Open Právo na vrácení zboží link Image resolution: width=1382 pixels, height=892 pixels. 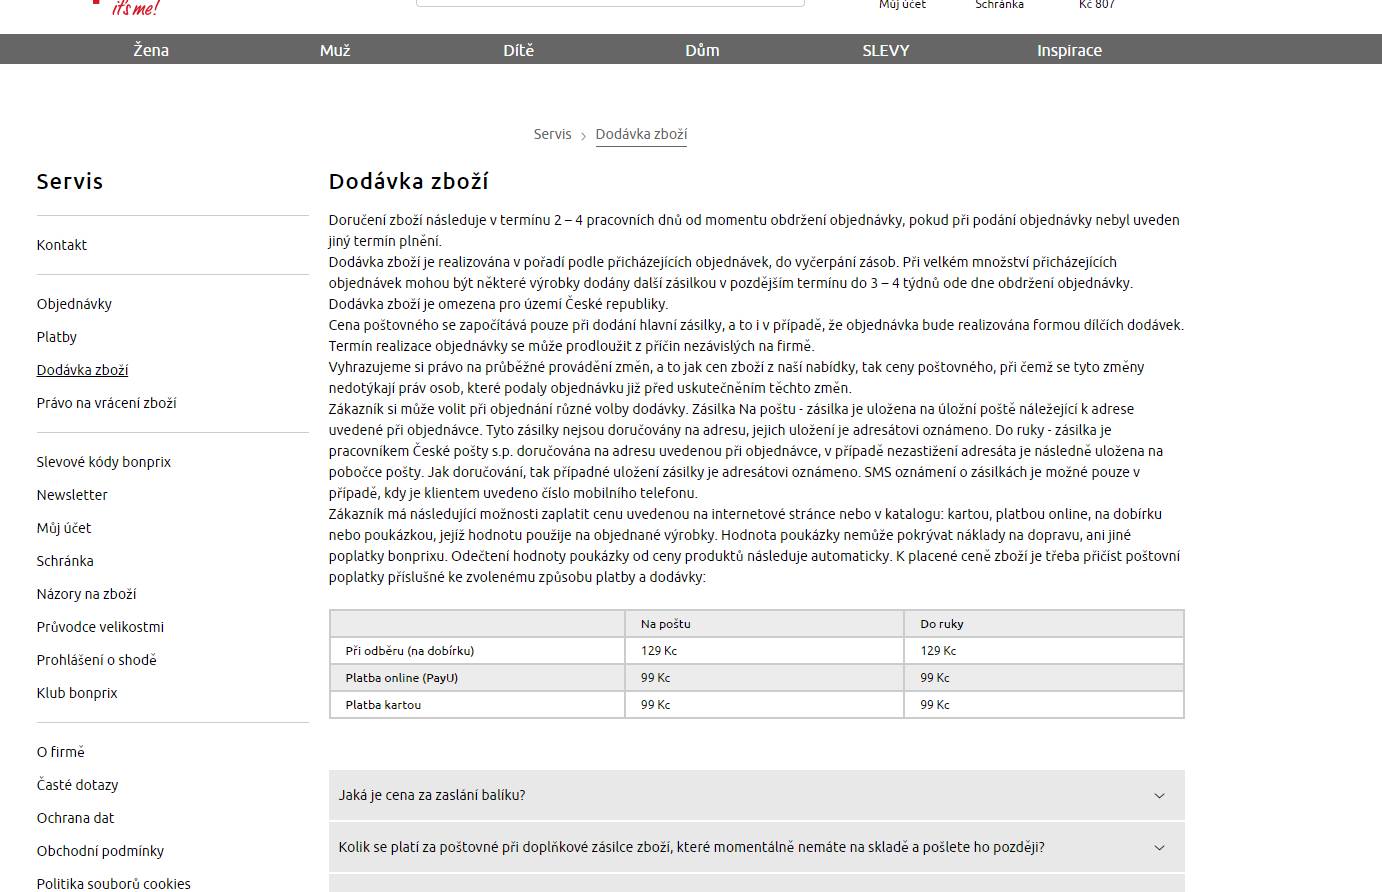106,403
